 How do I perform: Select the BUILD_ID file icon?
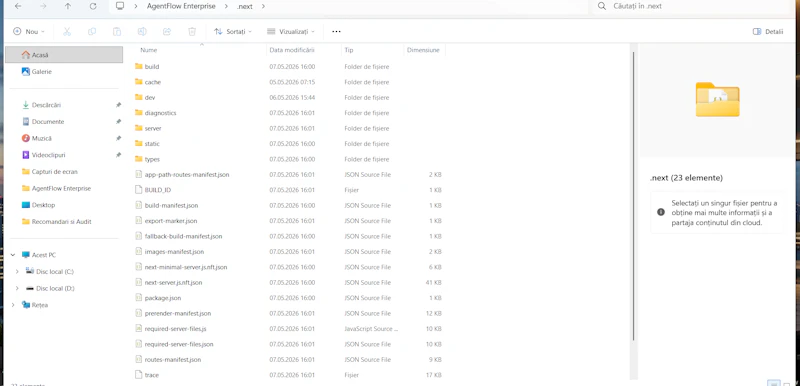pos(138,190)
